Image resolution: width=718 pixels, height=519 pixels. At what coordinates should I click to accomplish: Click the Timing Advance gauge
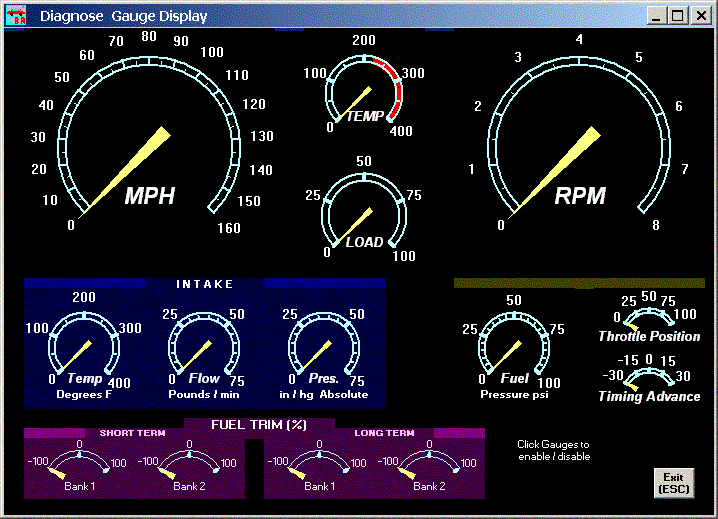(649, 378)
